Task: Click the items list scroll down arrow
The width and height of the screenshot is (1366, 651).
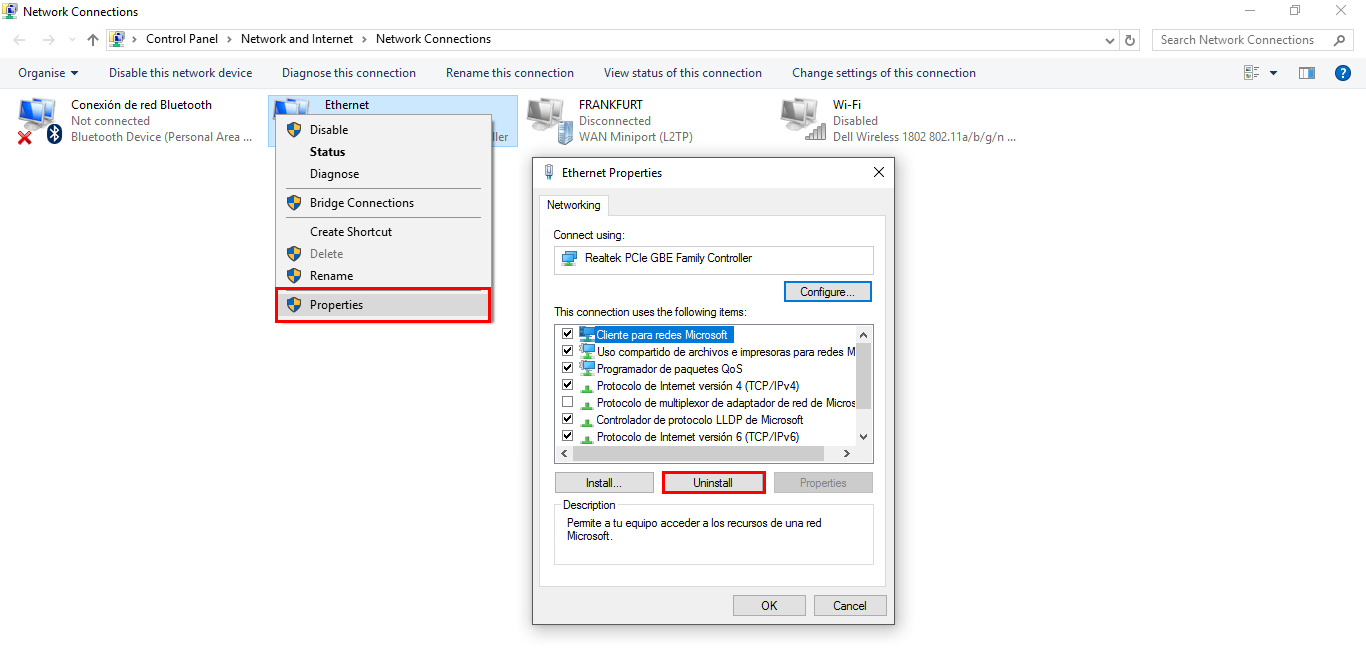Action: click(x=864, y=437)
